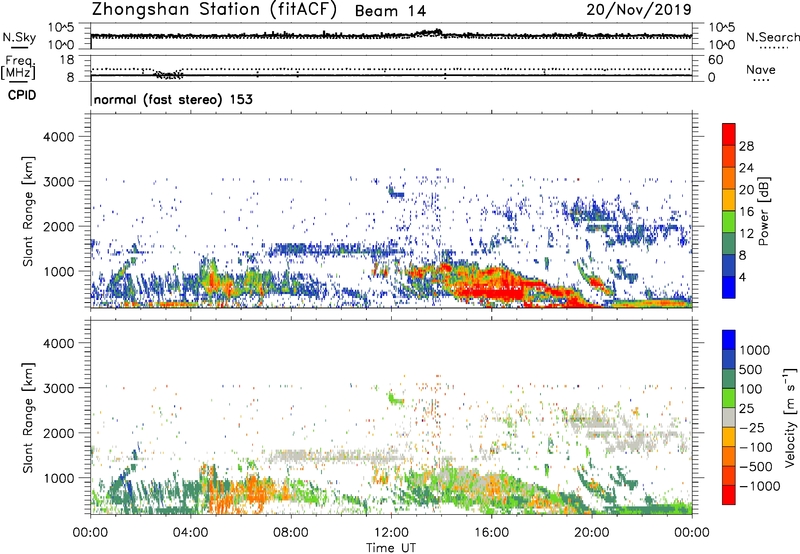Click the 3000 tick in the velocity panel

(x=58, y=388)
